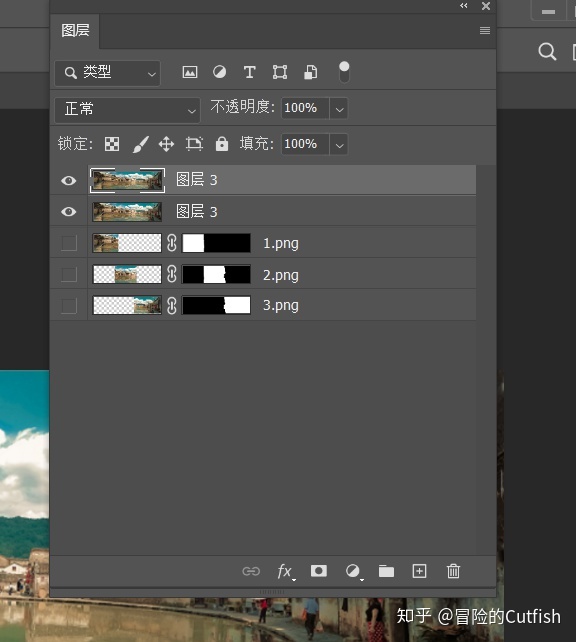The height and width of the screenshot is (642, 576).
Task: Expand the opacity slider dropdown arrow
Action: pos(339,109)
